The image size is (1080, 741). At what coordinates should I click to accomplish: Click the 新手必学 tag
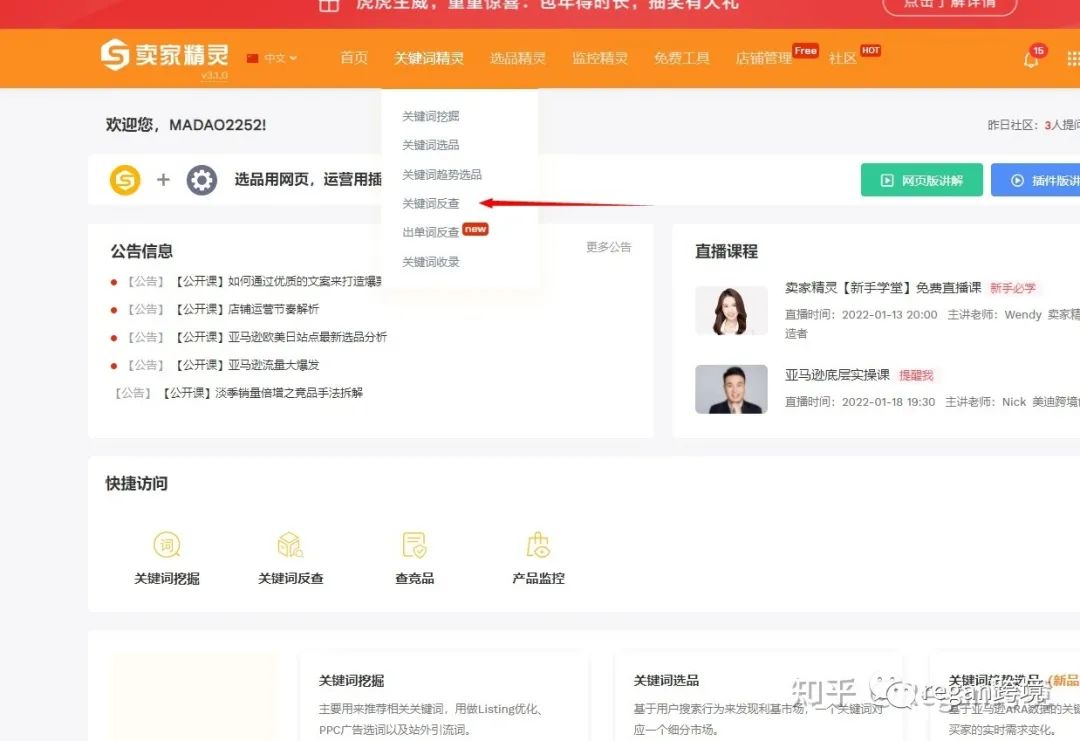tap(1012, 288)
